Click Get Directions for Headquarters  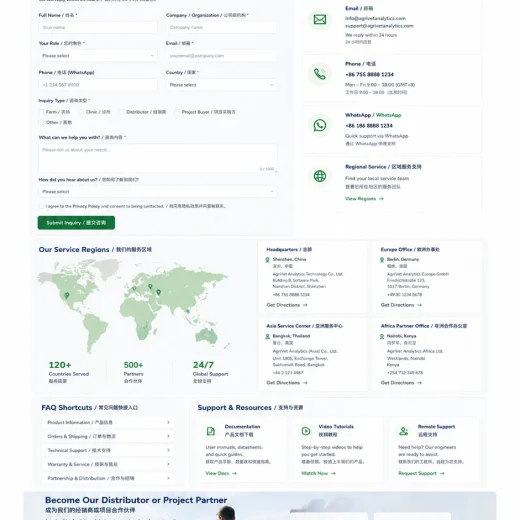(287, 305)
